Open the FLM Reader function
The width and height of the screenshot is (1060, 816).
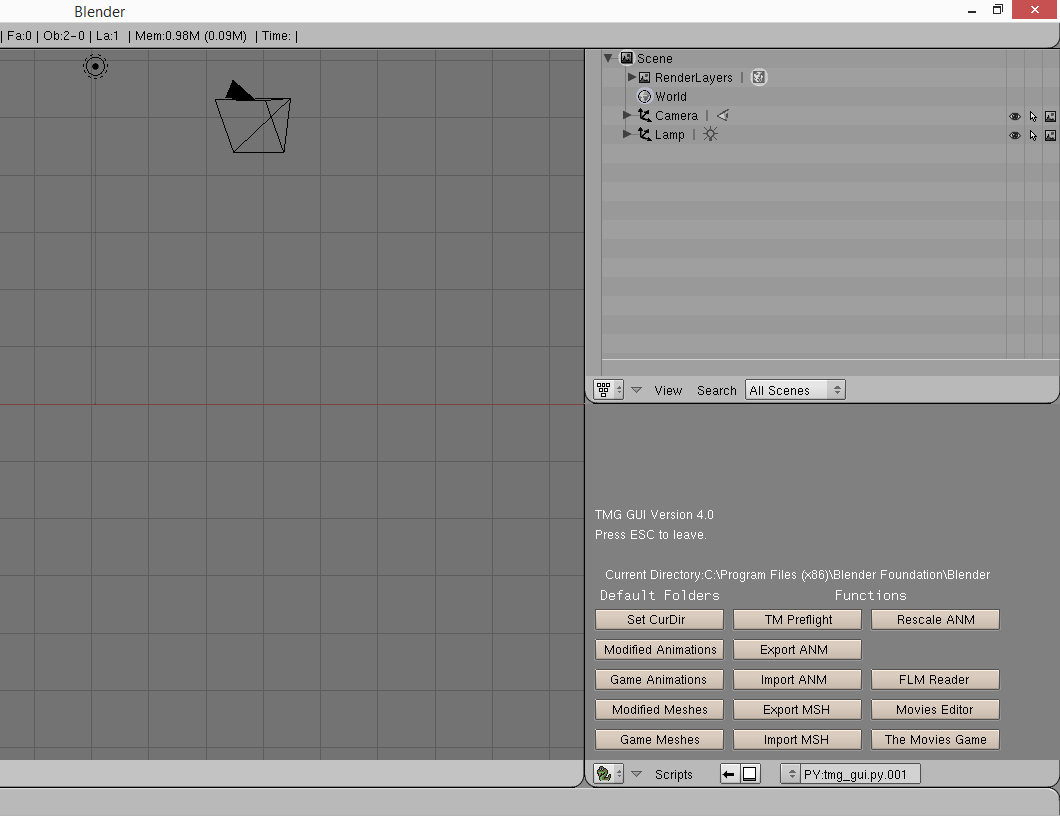coord(935,679)
